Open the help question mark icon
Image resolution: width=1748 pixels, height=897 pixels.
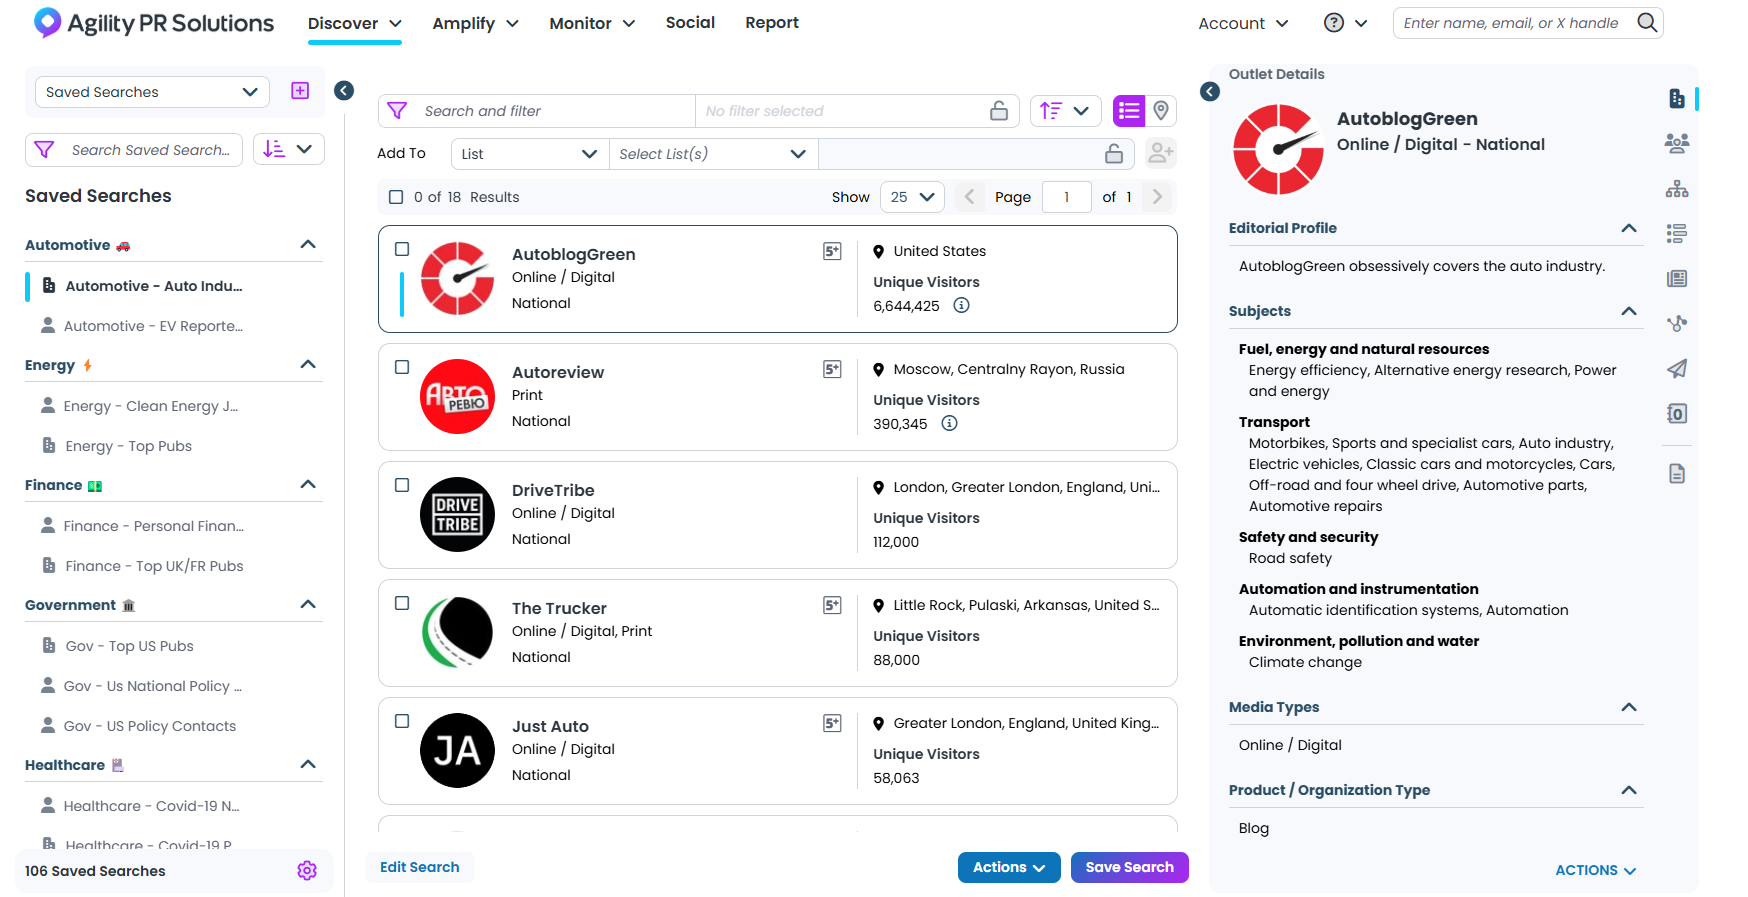[x=1334, y=23]
